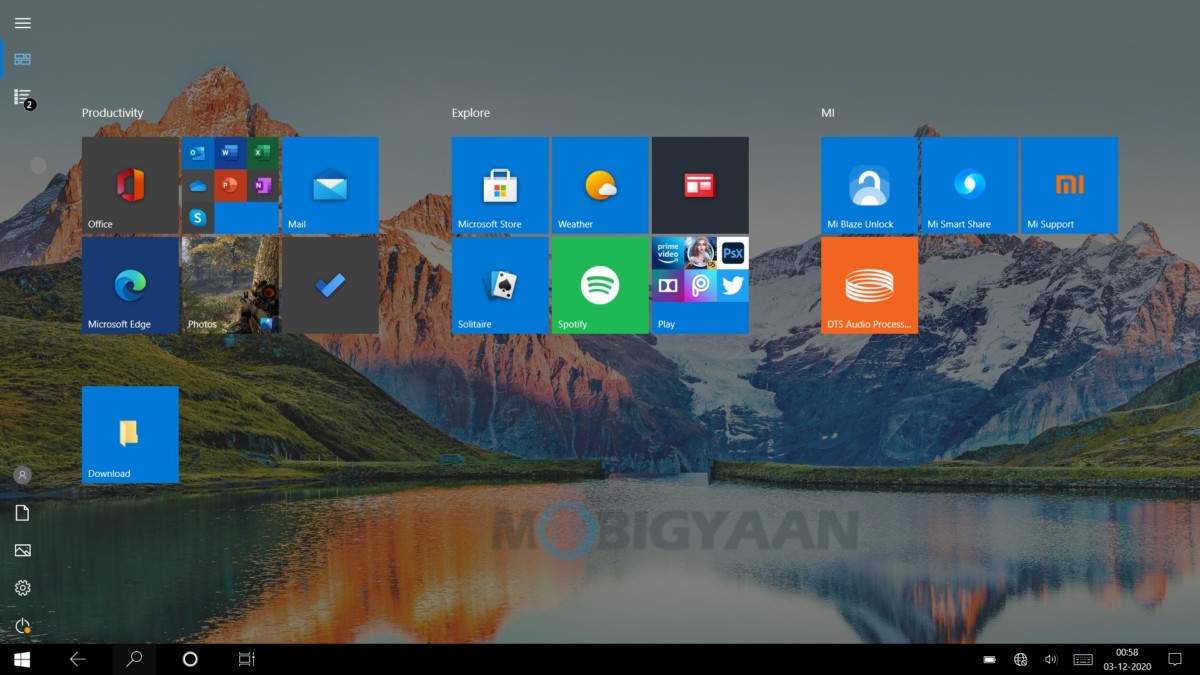Open the OneDrive tile
The width and height of the screenshot is (1200, 675).
[x=198, y=185]
